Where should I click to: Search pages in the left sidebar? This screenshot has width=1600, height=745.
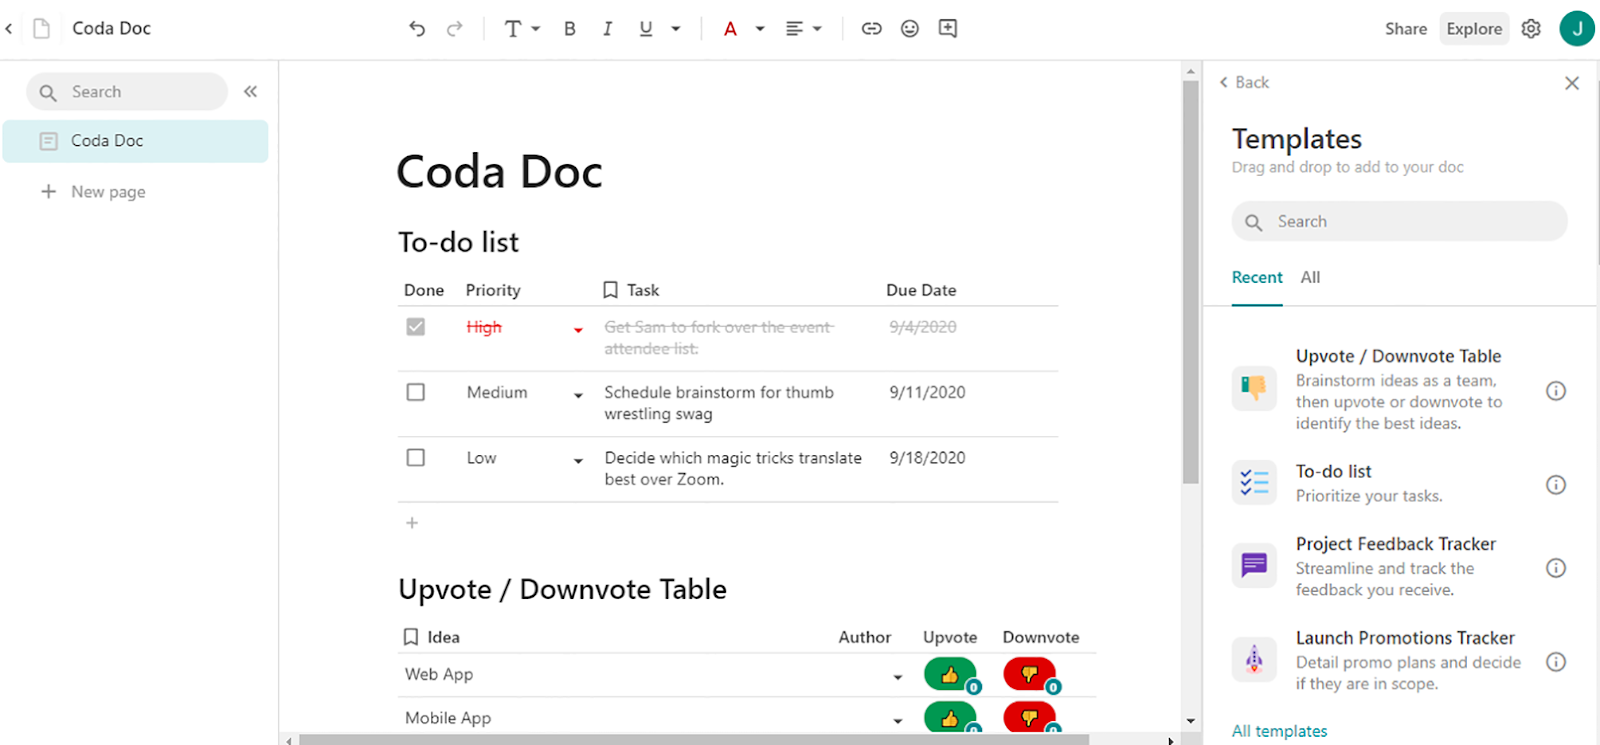click(x=127, y=92)
